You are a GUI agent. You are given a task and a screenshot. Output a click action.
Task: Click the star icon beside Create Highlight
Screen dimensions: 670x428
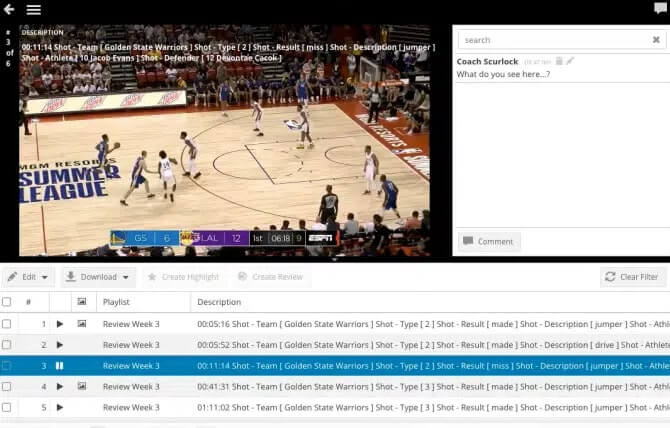pyautogui.click(x=152, y=277)
